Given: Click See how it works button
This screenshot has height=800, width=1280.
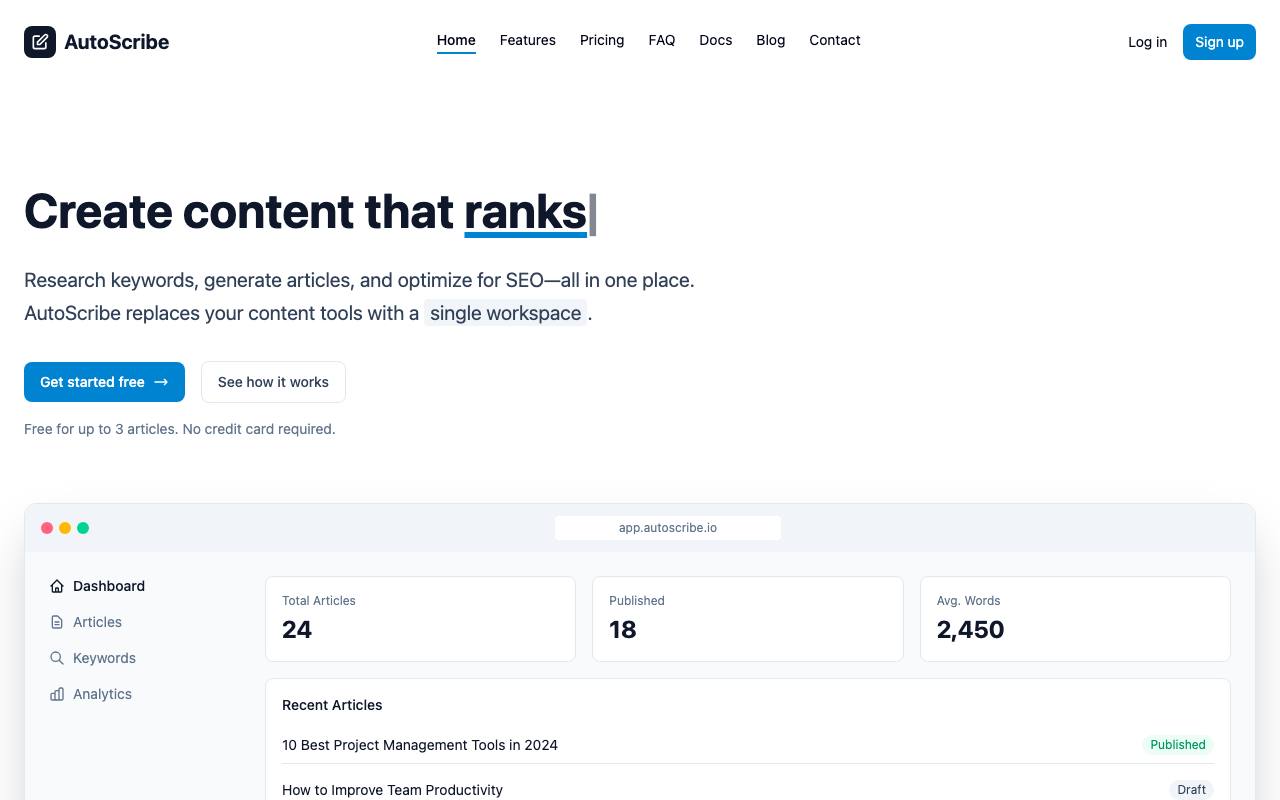Looking at the screenshot, I should [x=273, y=382].
